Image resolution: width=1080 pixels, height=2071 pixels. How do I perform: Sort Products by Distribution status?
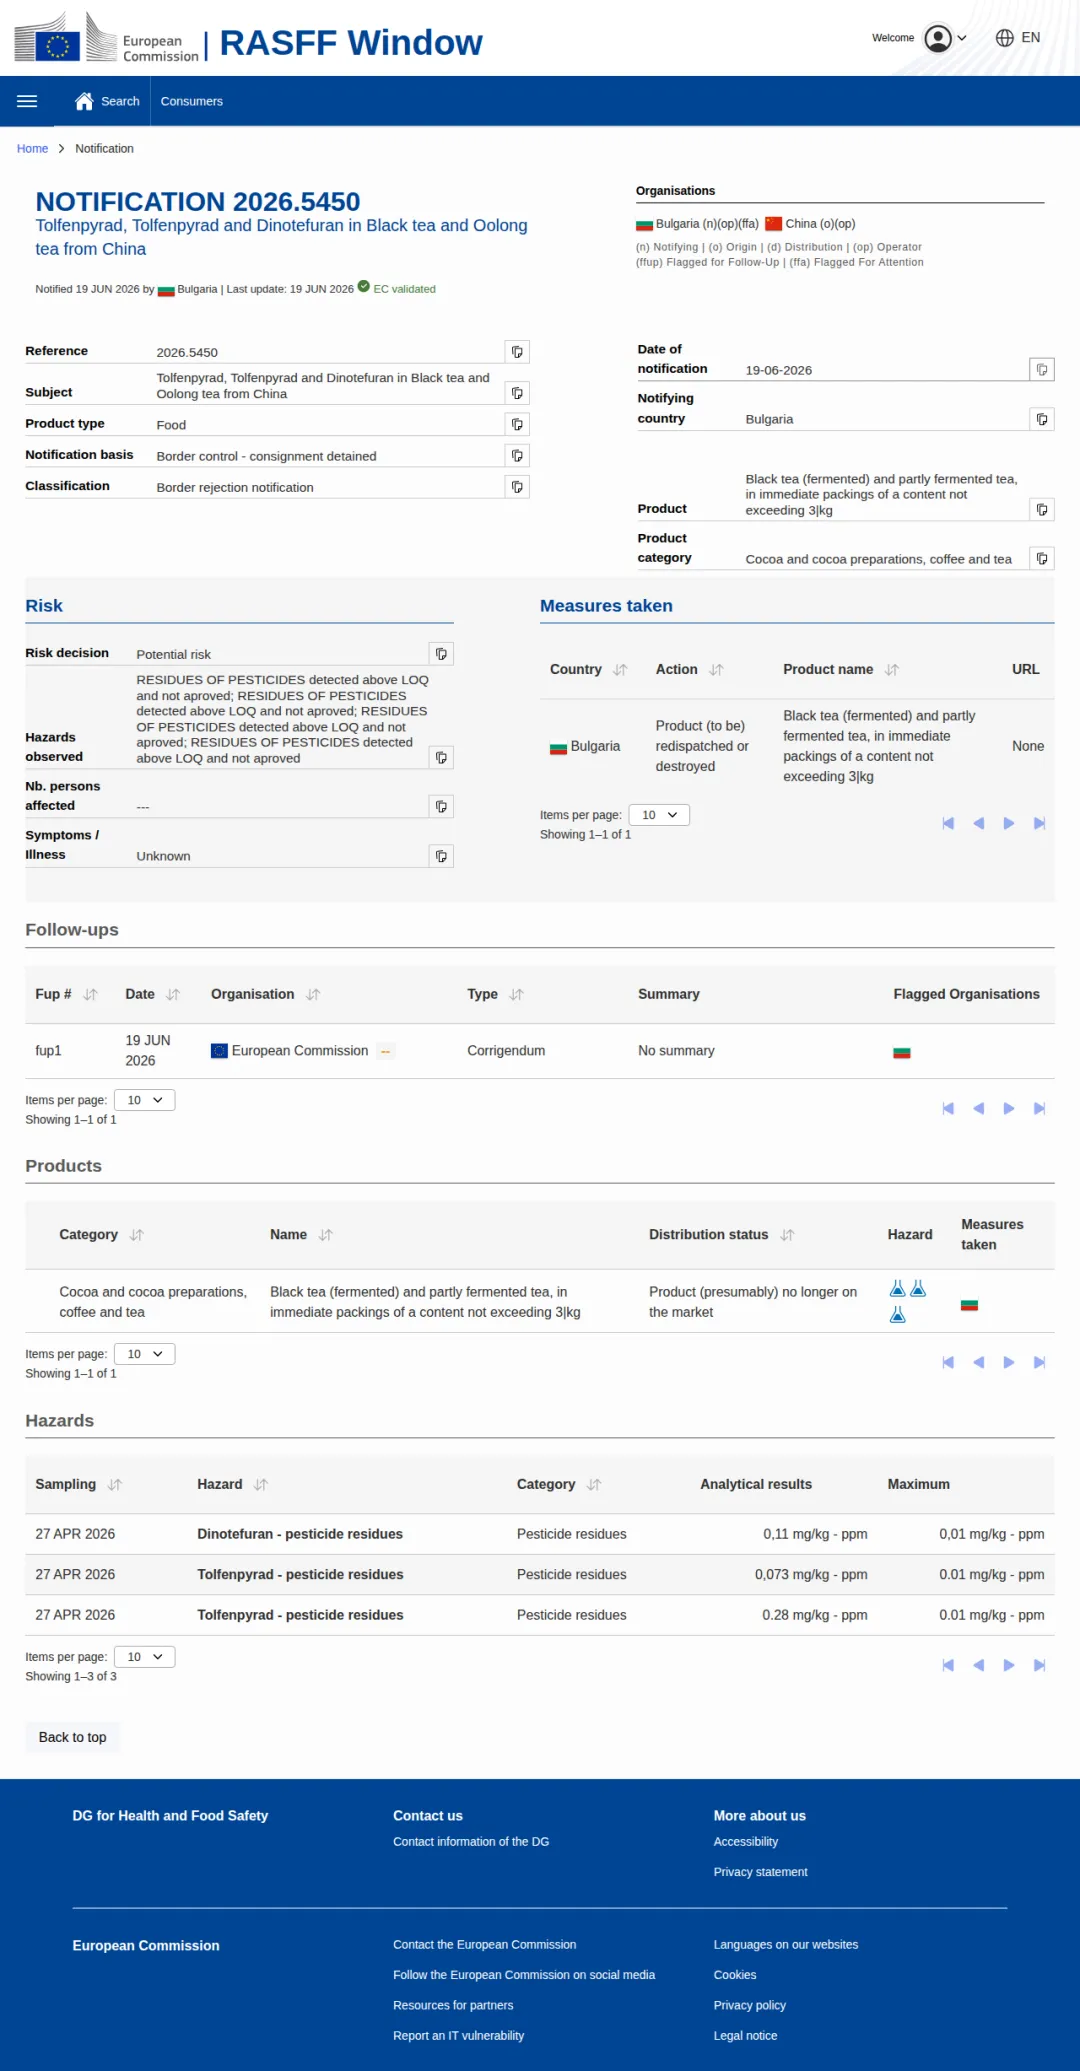pos(787,1235)
